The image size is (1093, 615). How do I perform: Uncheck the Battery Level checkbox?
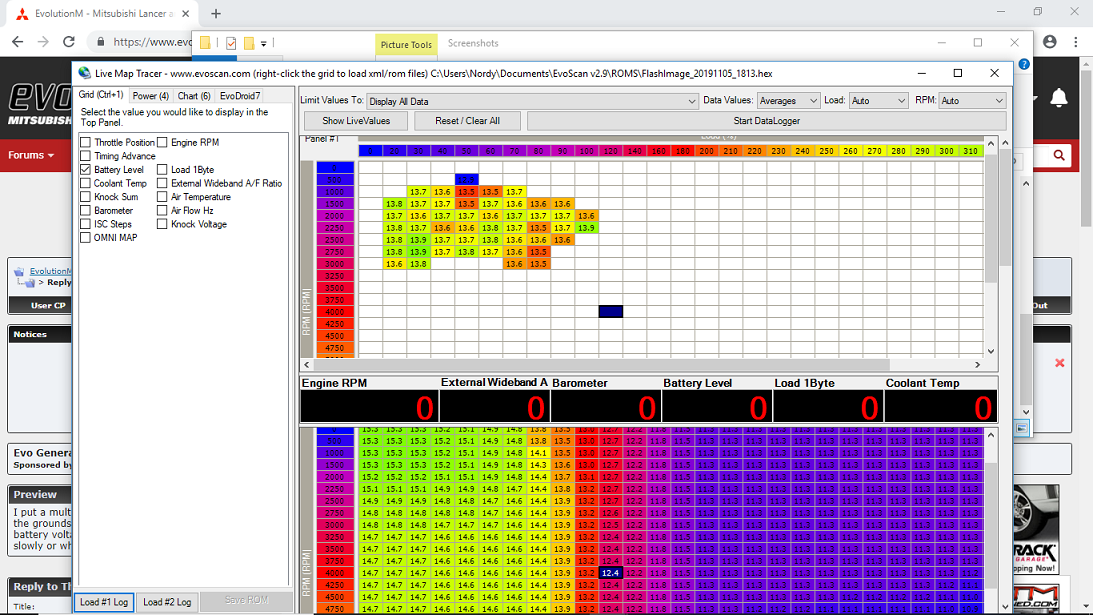[85, 170]
